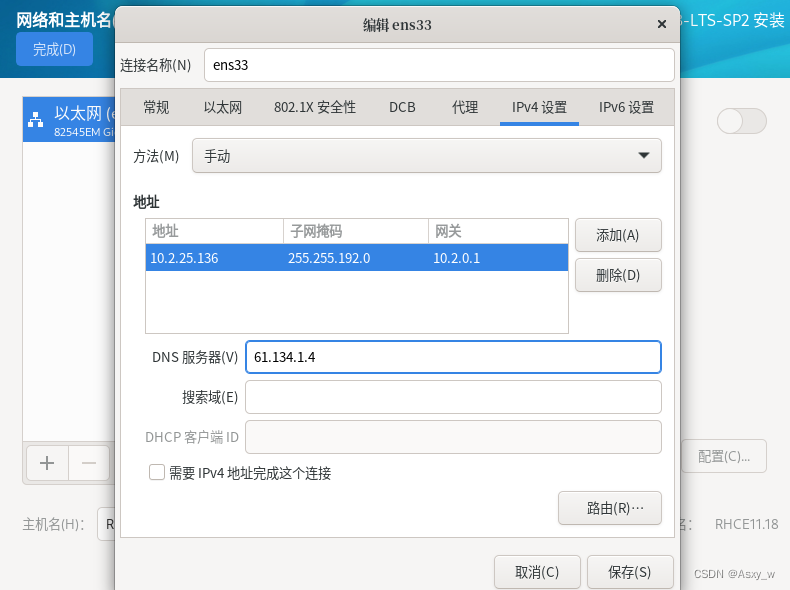Switch to the 代理 tab
This screenshot has height=590, width=790.
[465, 107]
